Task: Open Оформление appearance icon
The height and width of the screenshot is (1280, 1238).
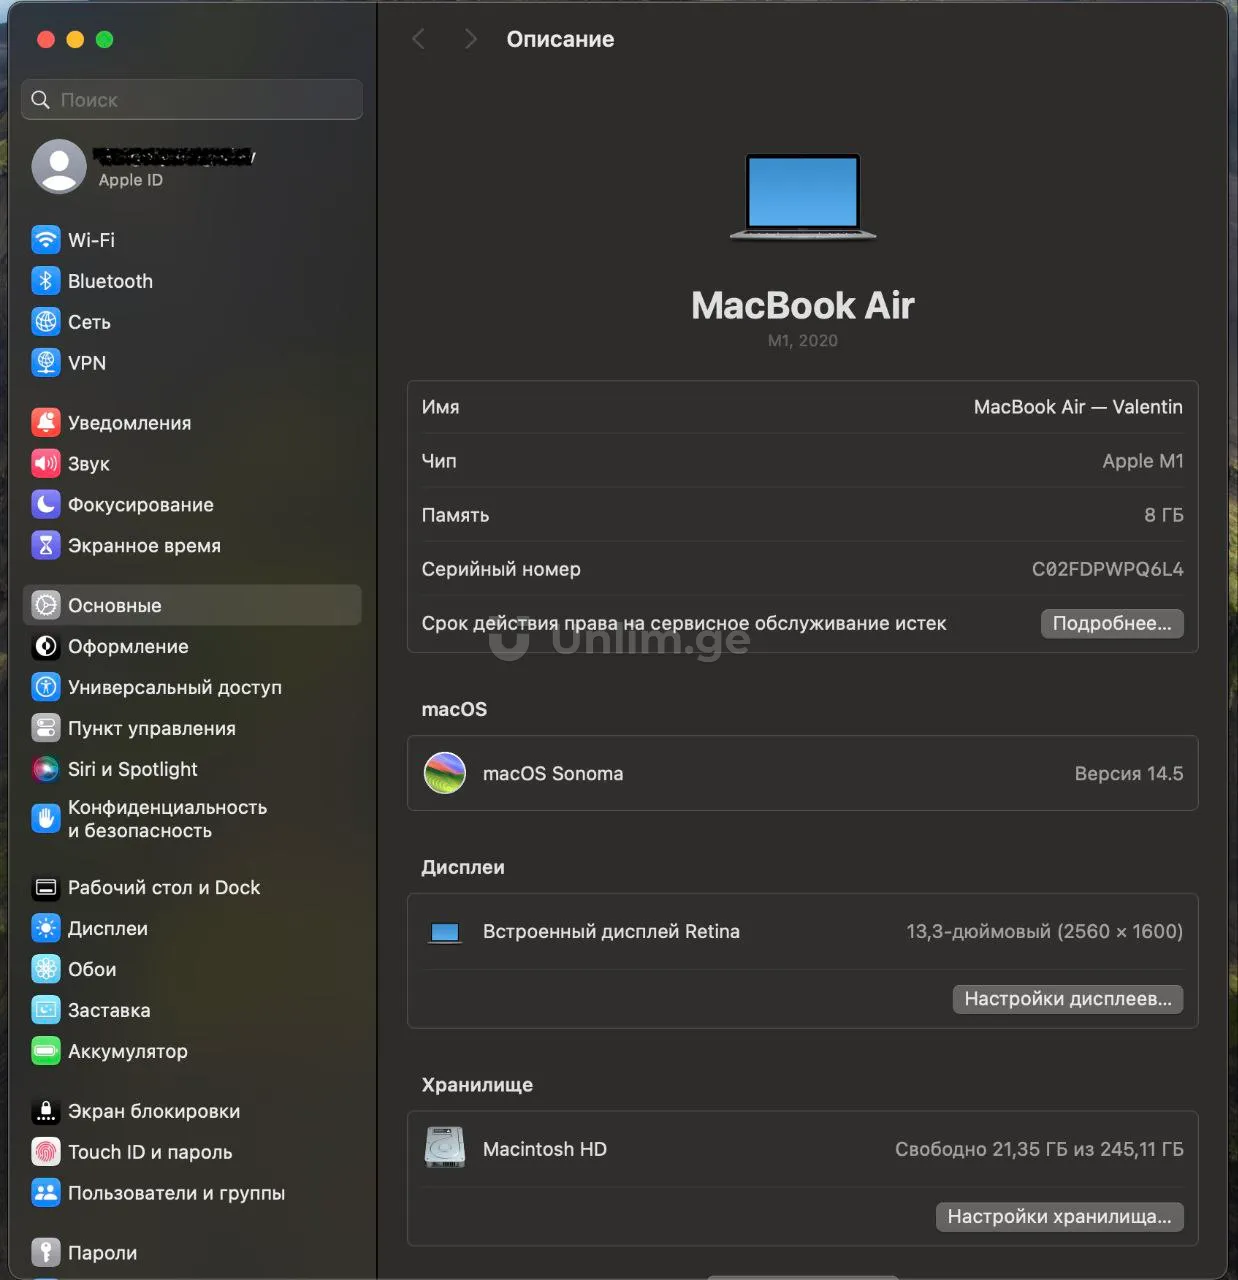Action: pyautogui.click(x=46, y=647)
